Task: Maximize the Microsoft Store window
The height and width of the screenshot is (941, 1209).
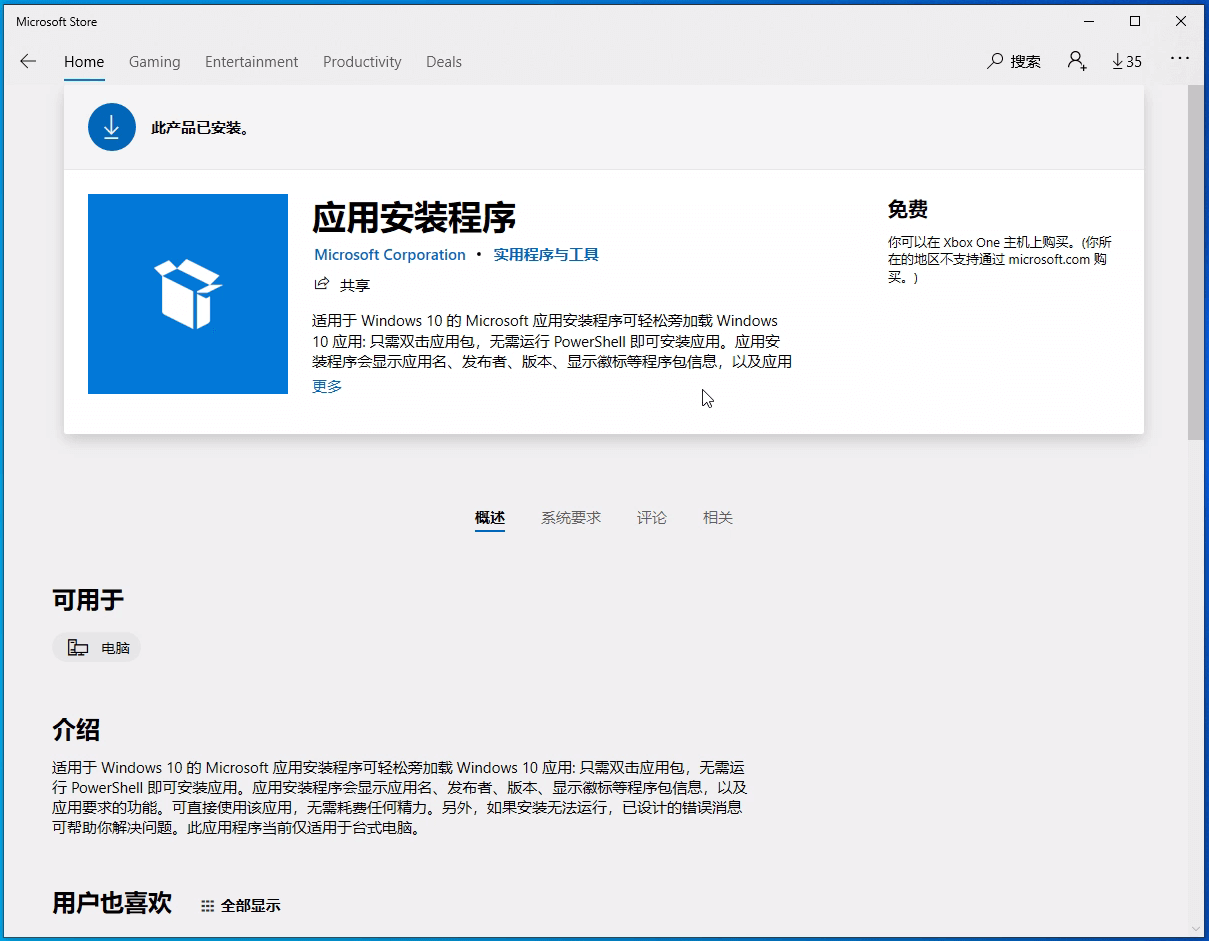Action: pos(1135,21)
